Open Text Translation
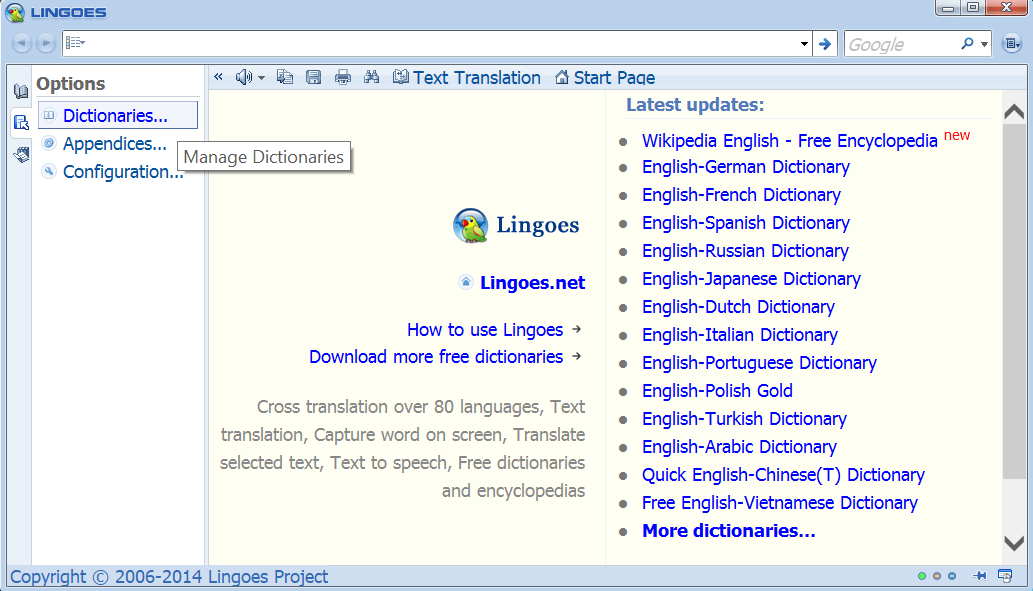This screenshot has width=1033, height=591. click(x=466, y=77)
